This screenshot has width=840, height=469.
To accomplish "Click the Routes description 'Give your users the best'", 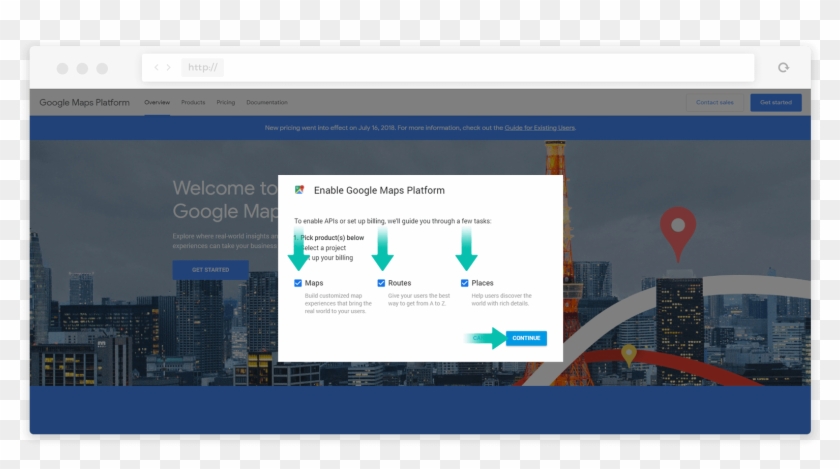I will (x=419, y=296).
